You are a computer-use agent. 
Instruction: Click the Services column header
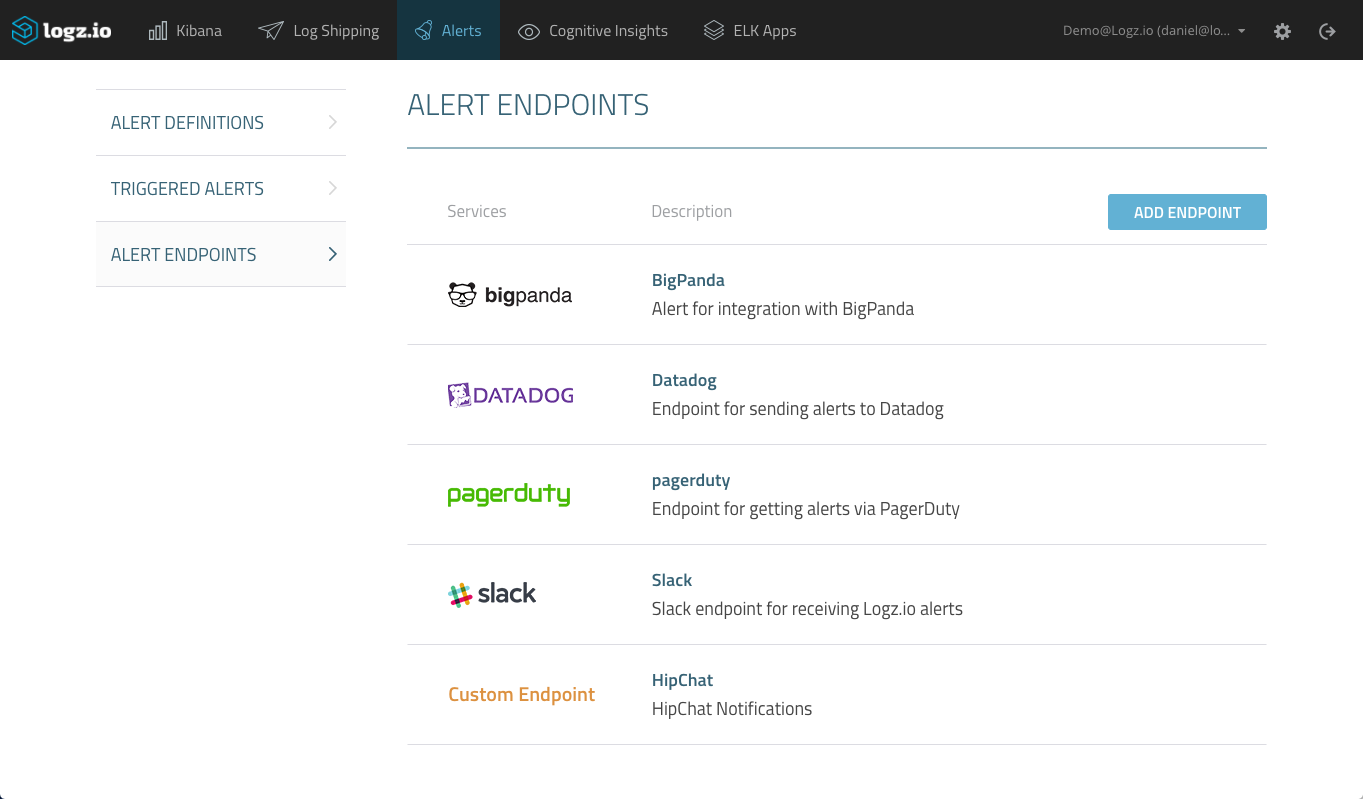[476, 211]
